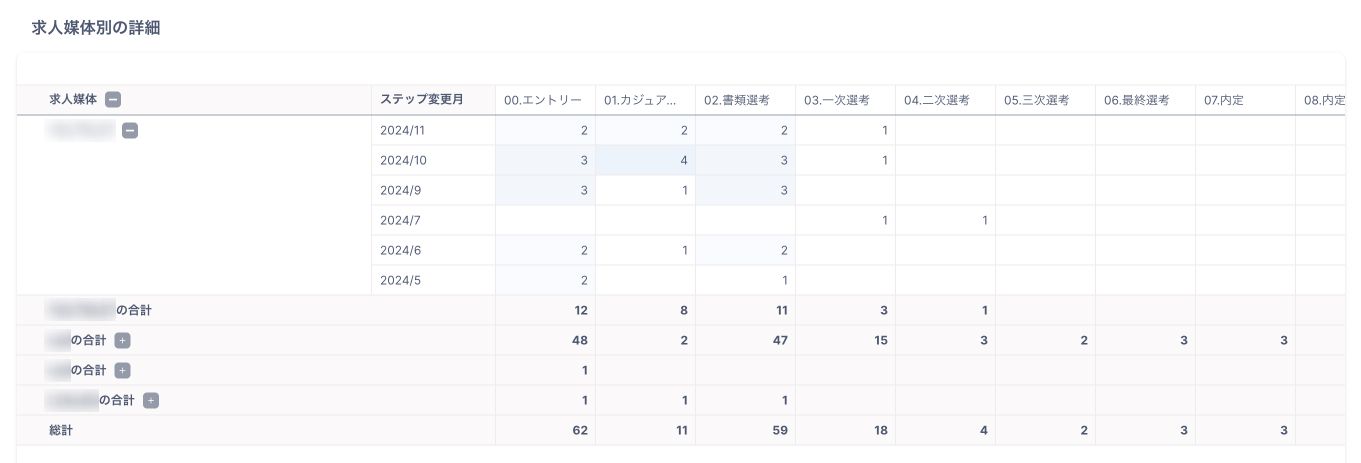Image resolution: width=1361 pixels, height=463 pixels.
Task: Click the 07.内定 column header
Action: 1224,100
